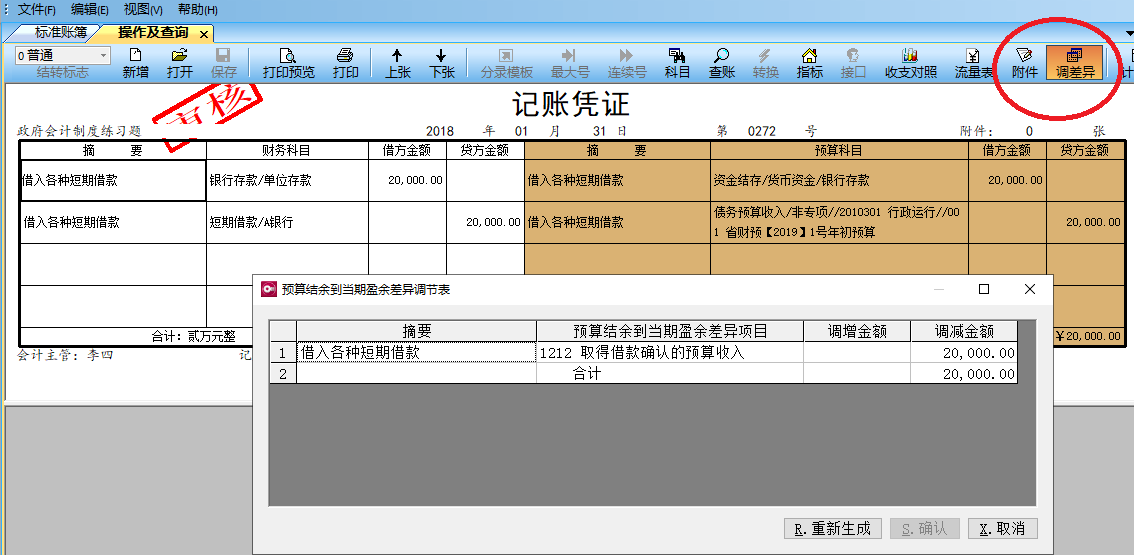Click the 借入各种短期借款 summary cell in dialog

[416, 353]
